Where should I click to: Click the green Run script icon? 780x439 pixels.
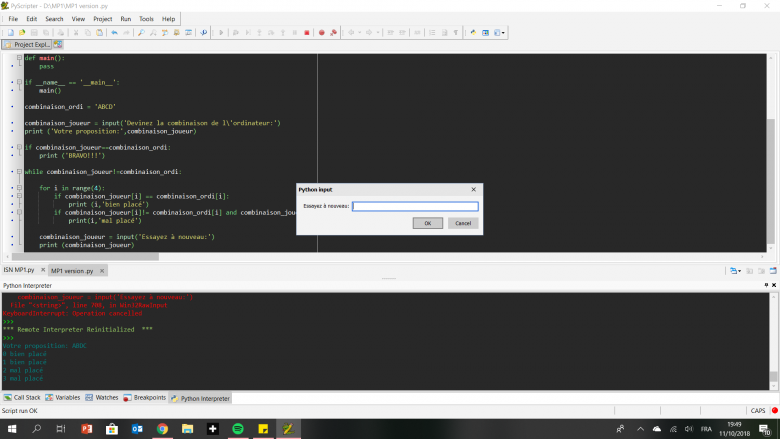(x=221, y=33)
